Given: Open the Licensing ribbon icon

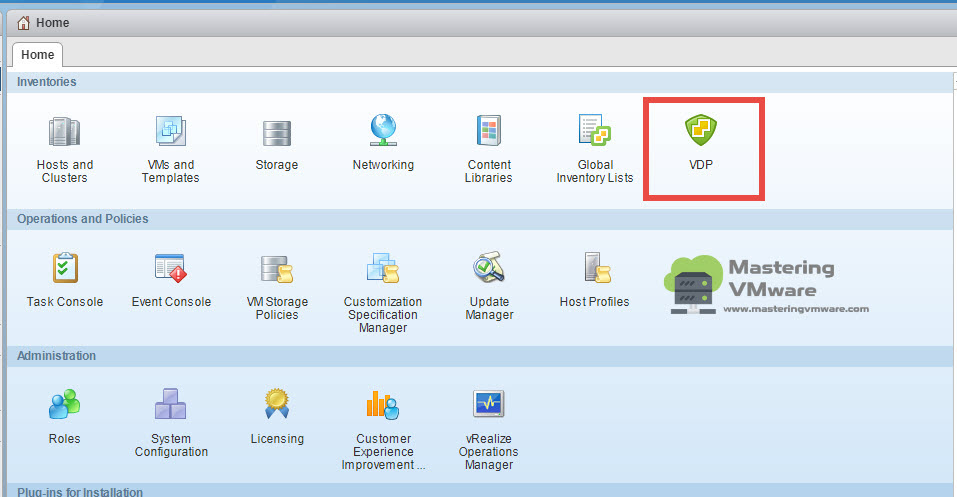Looking at the screenshot, I should 276,404.
